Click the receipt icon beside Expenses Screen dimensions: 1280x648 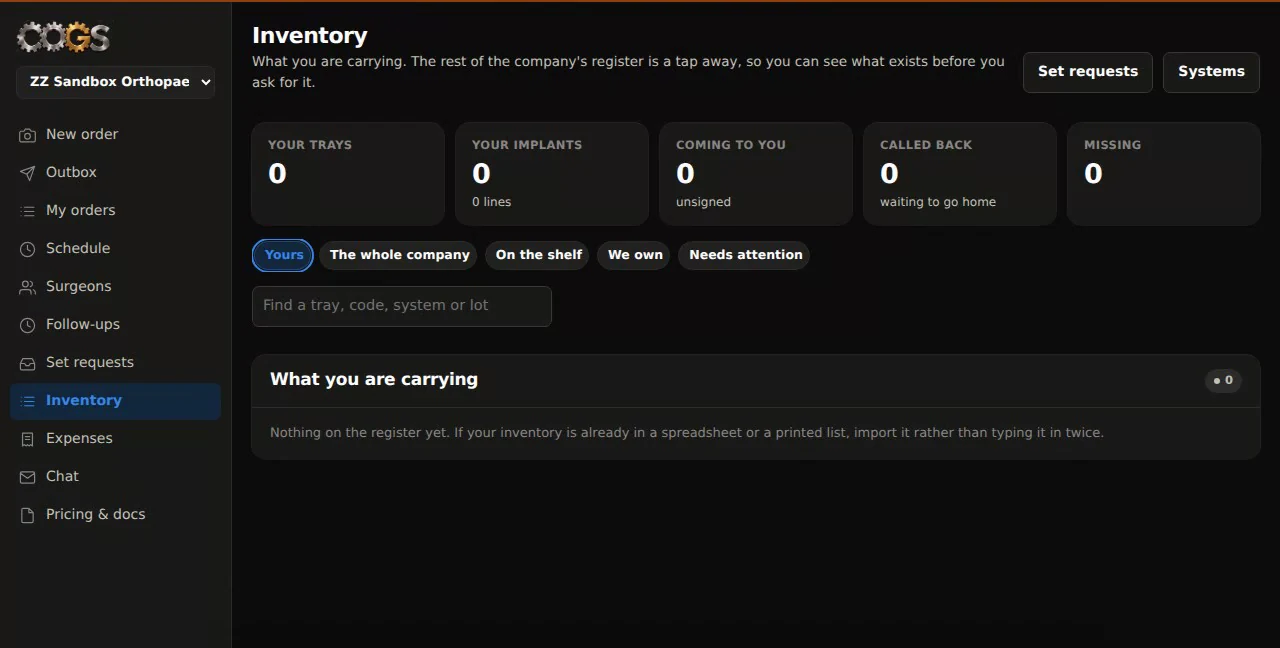pyautogui.click(x=28, y=439)
